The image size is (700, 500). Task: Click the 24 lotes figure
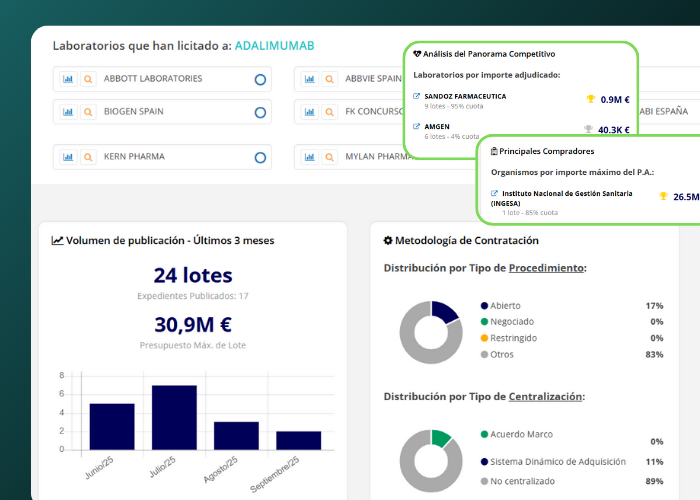coord(193,275)
